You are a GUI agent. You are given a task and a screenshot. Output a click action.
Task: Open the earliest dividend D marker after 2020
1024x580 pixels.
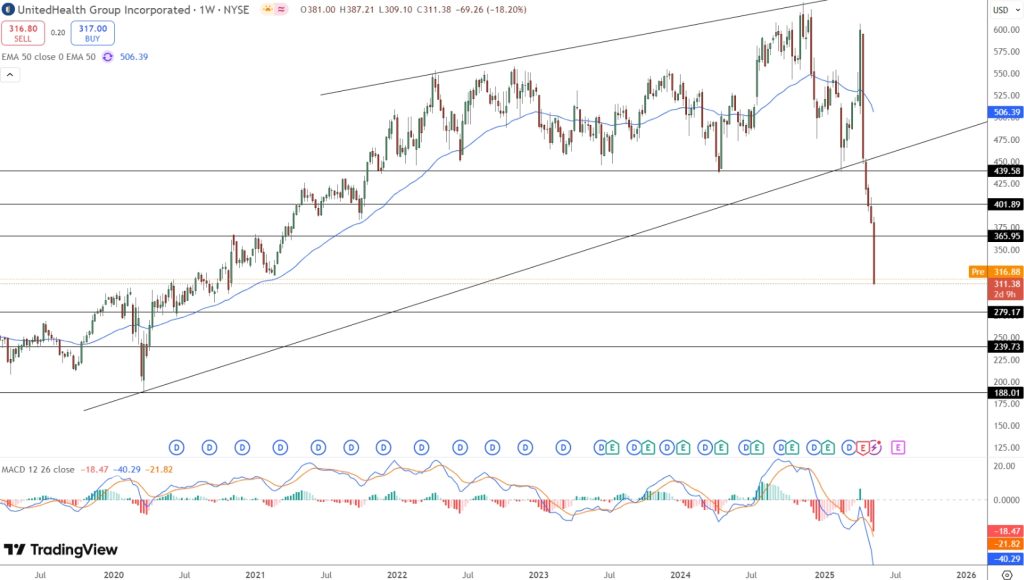coord(176,447)
